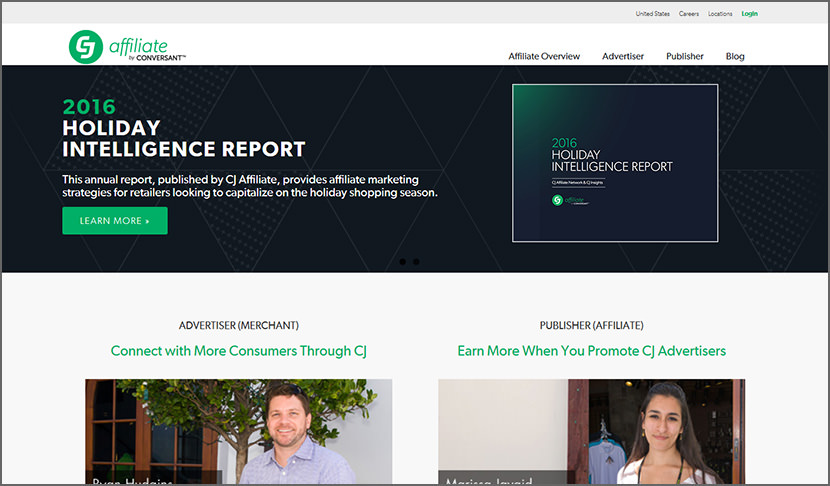830x486 pixels.
Task: Open the Advertiser menu item
Action: coord(622,56)
